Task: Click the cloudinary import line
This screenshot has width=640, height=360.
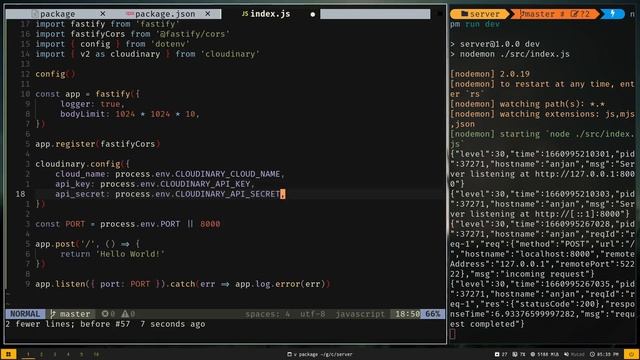Action: pyautogui.click(x=147, y=54)
